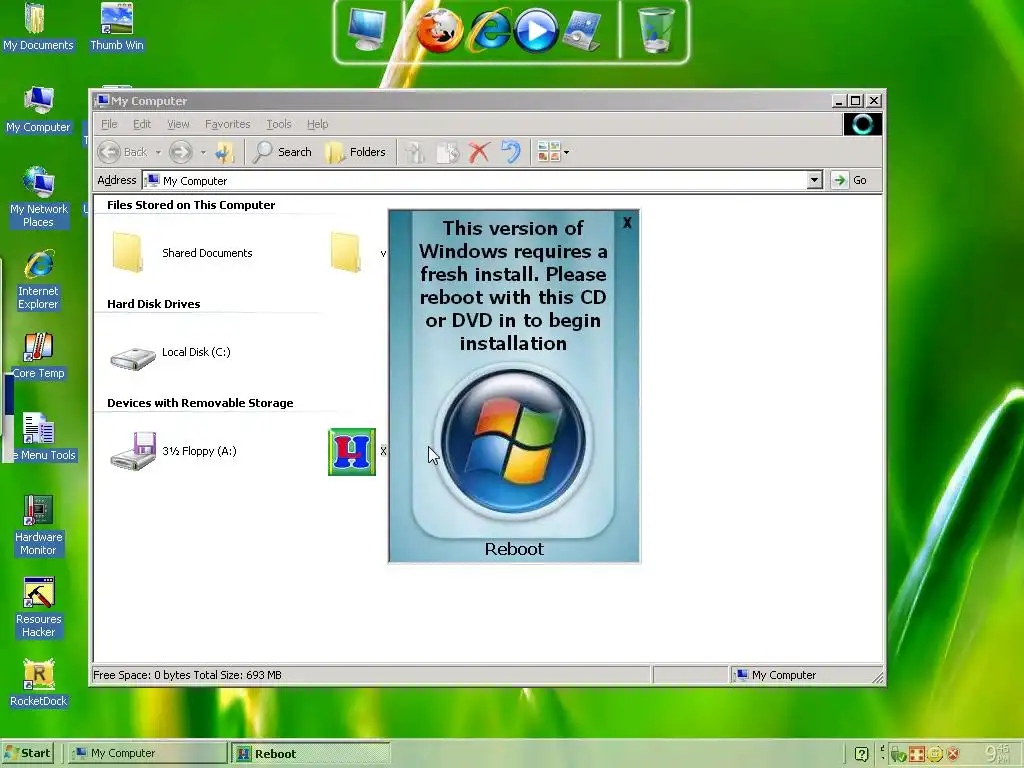Click 'Files Stored on This Computer' heading

(x=191, y=205)
